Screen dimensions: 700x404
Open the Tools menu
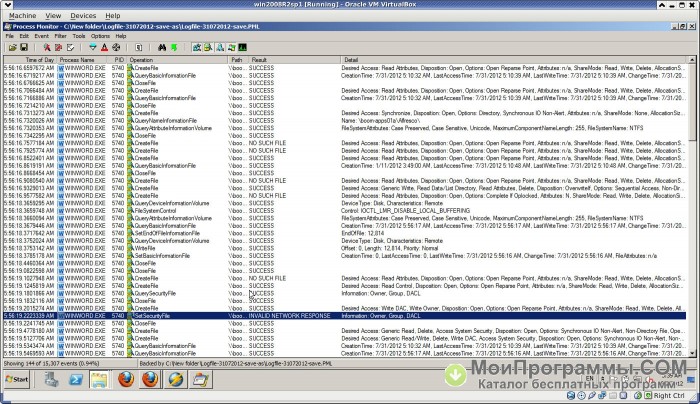(79, 36)
